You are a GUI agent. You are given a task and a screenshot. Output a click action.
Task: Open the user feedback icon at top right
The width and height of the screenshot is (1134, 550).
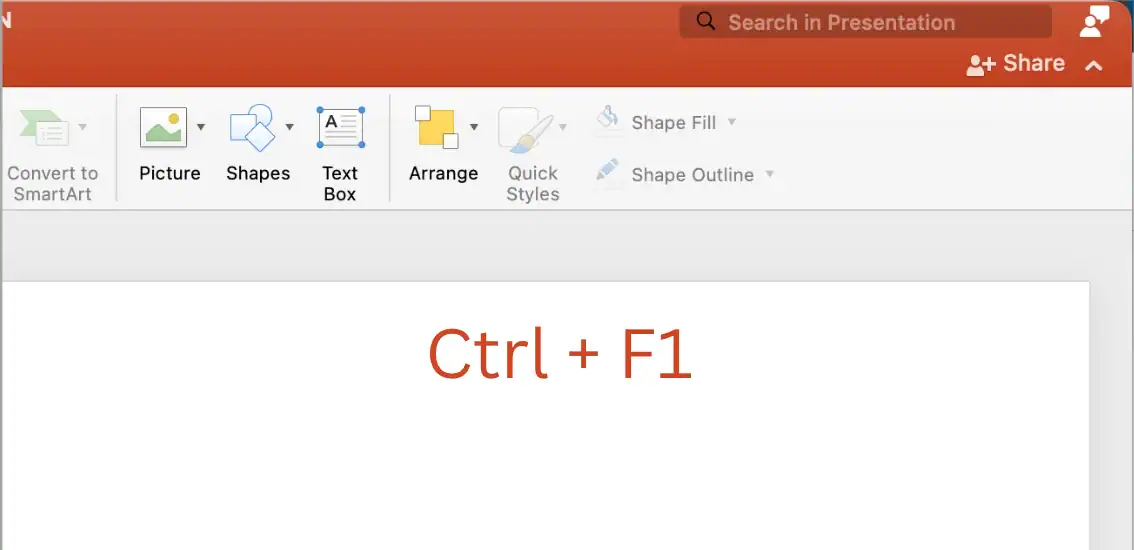[1094, 22]
